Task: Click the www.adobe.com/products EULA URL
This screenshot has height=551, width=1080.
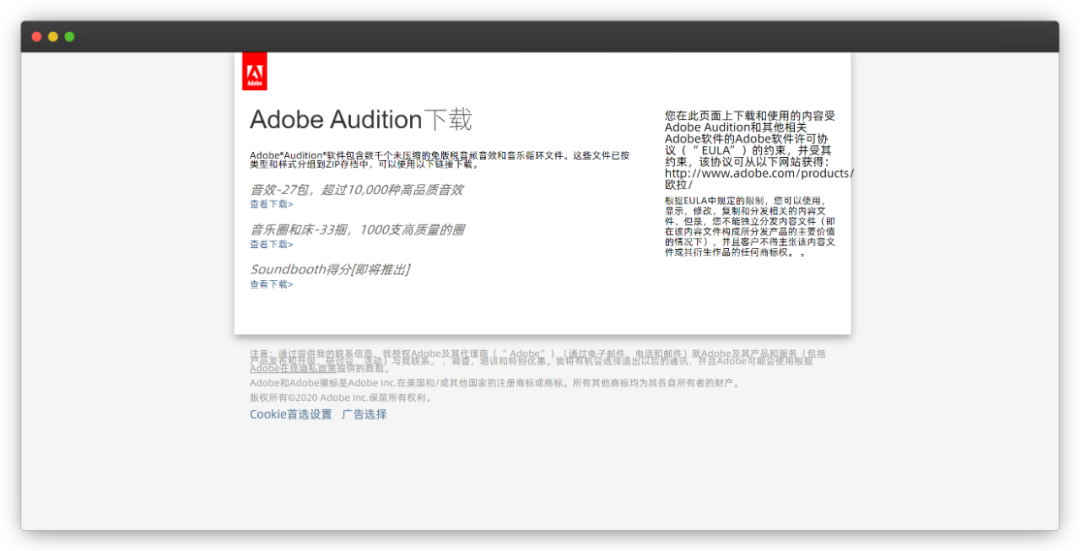Action: click(x=759, y=173)
